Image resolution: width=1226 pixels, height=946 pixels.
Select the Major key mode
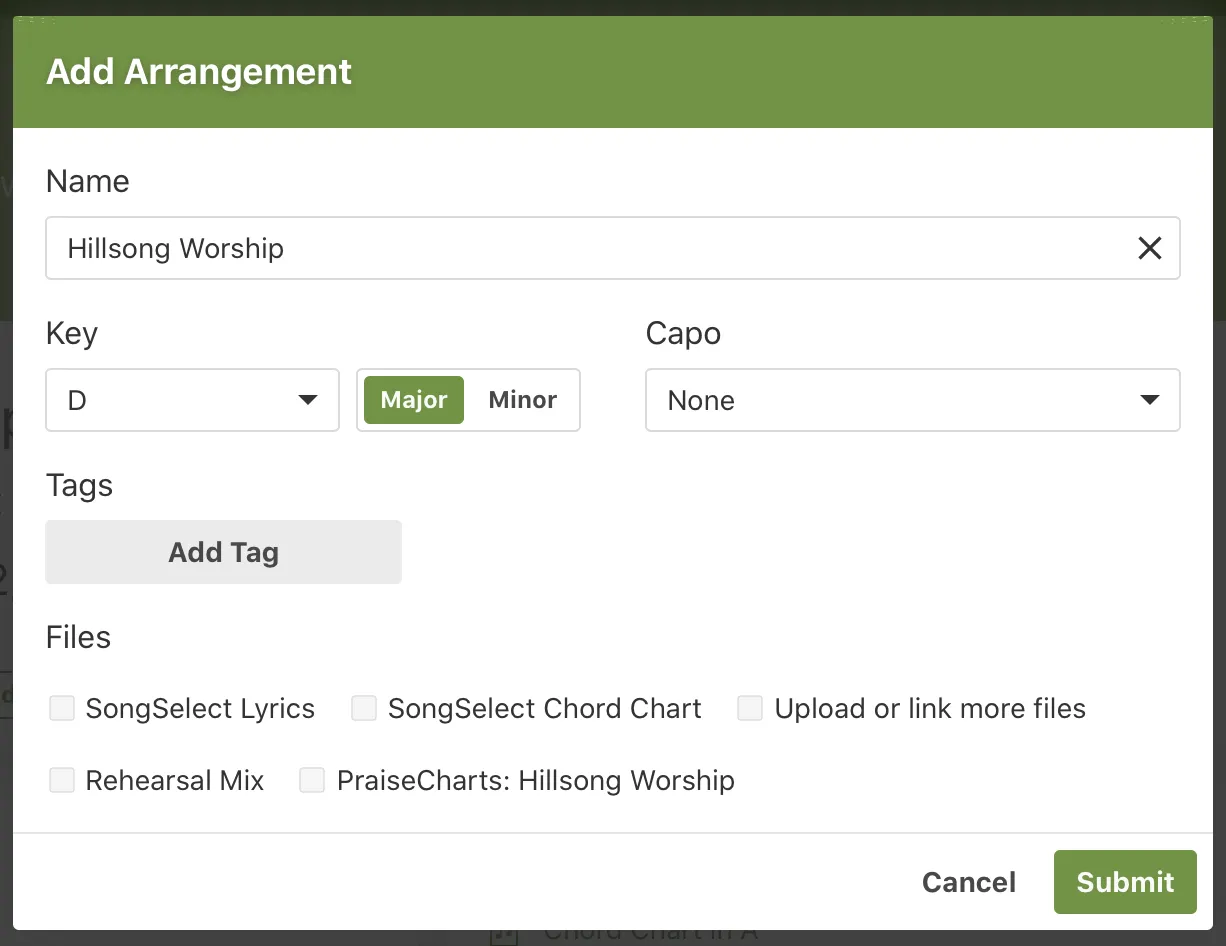point(414,400)
